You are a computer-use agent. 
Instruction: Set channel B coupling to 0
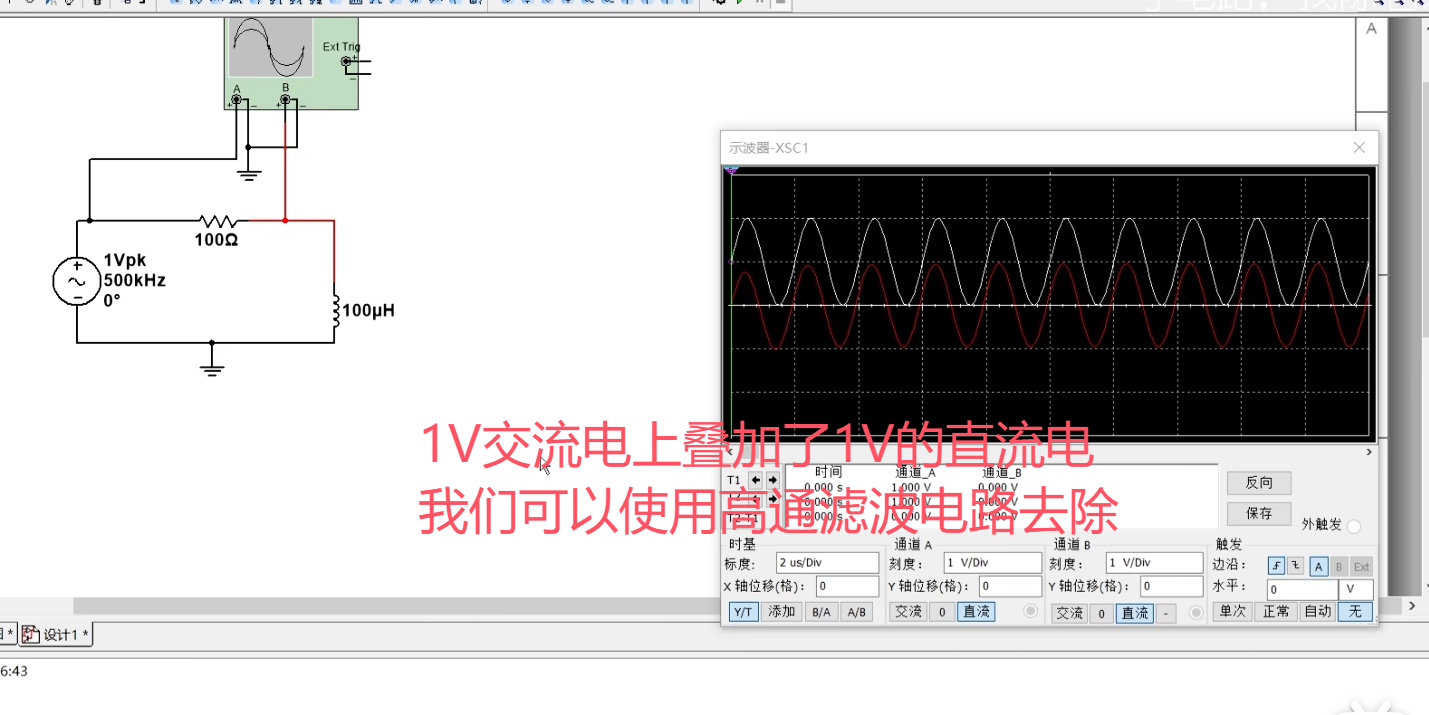click(x=1101, y=613)
